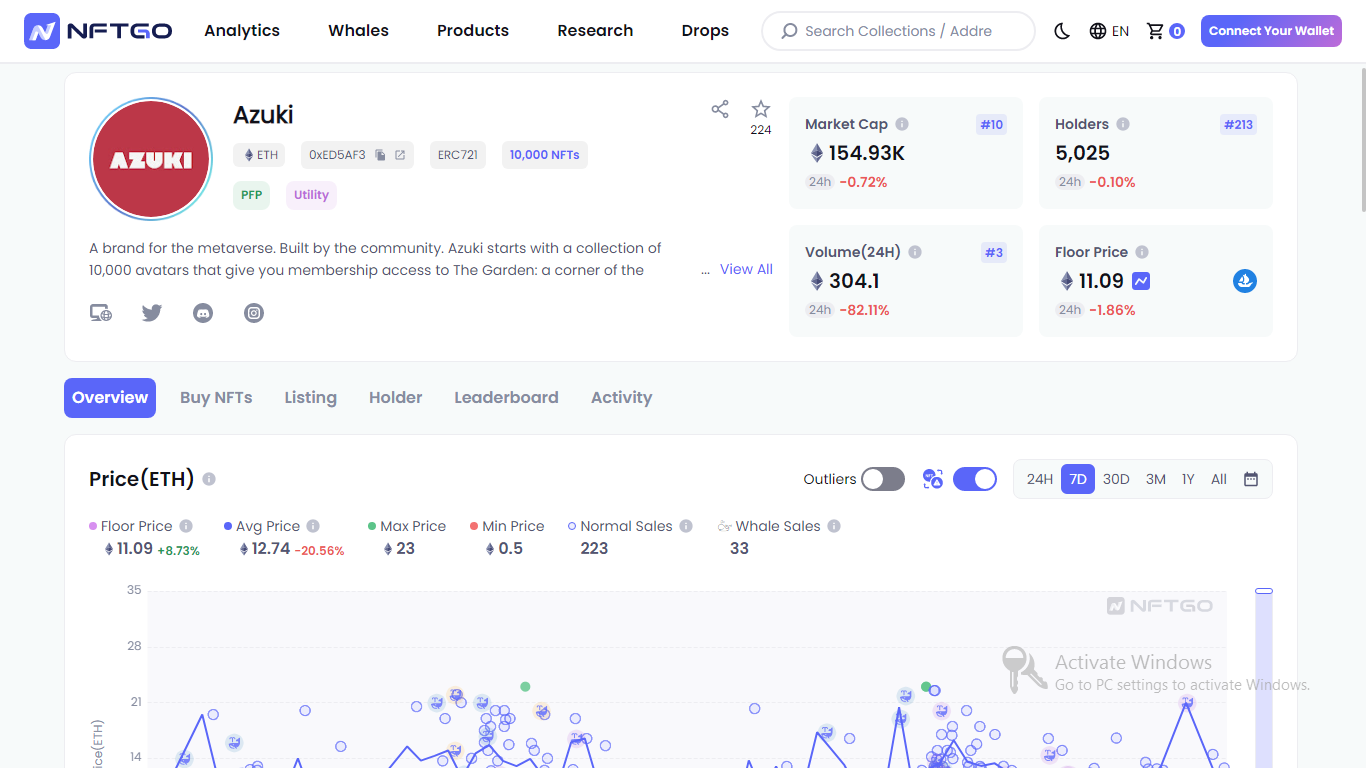Toggle Whale Sales legend series

click(769, 526)
